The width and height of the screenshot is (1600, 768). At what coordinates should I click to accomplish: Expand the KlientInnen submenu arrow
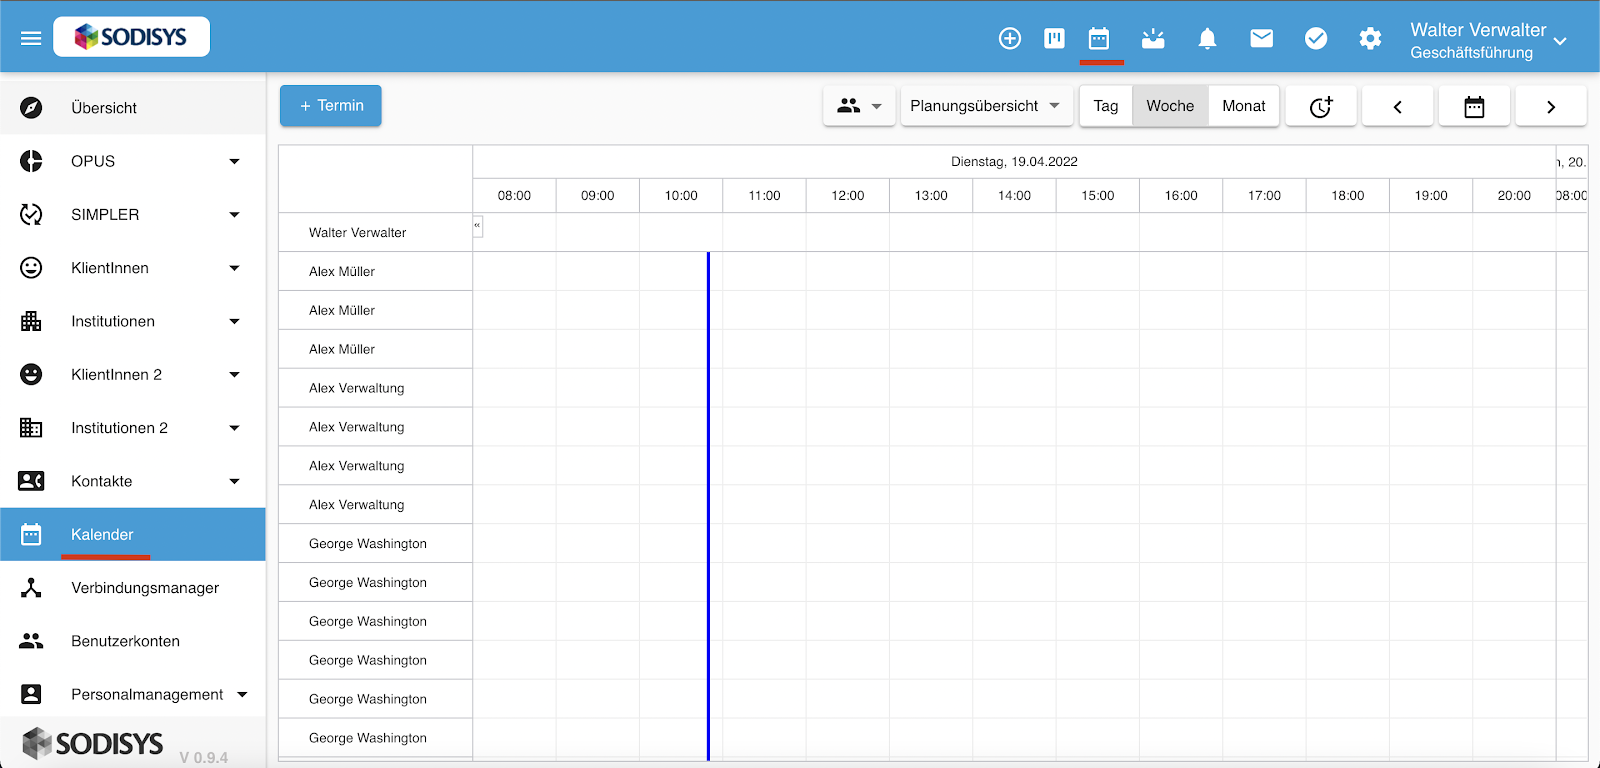234,268
